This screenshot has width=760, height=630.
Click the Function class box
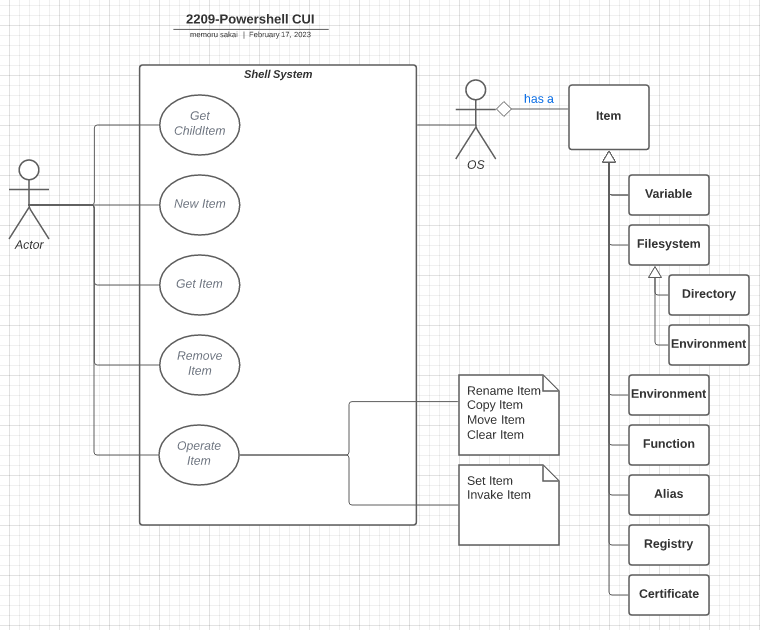pos(669,445)
